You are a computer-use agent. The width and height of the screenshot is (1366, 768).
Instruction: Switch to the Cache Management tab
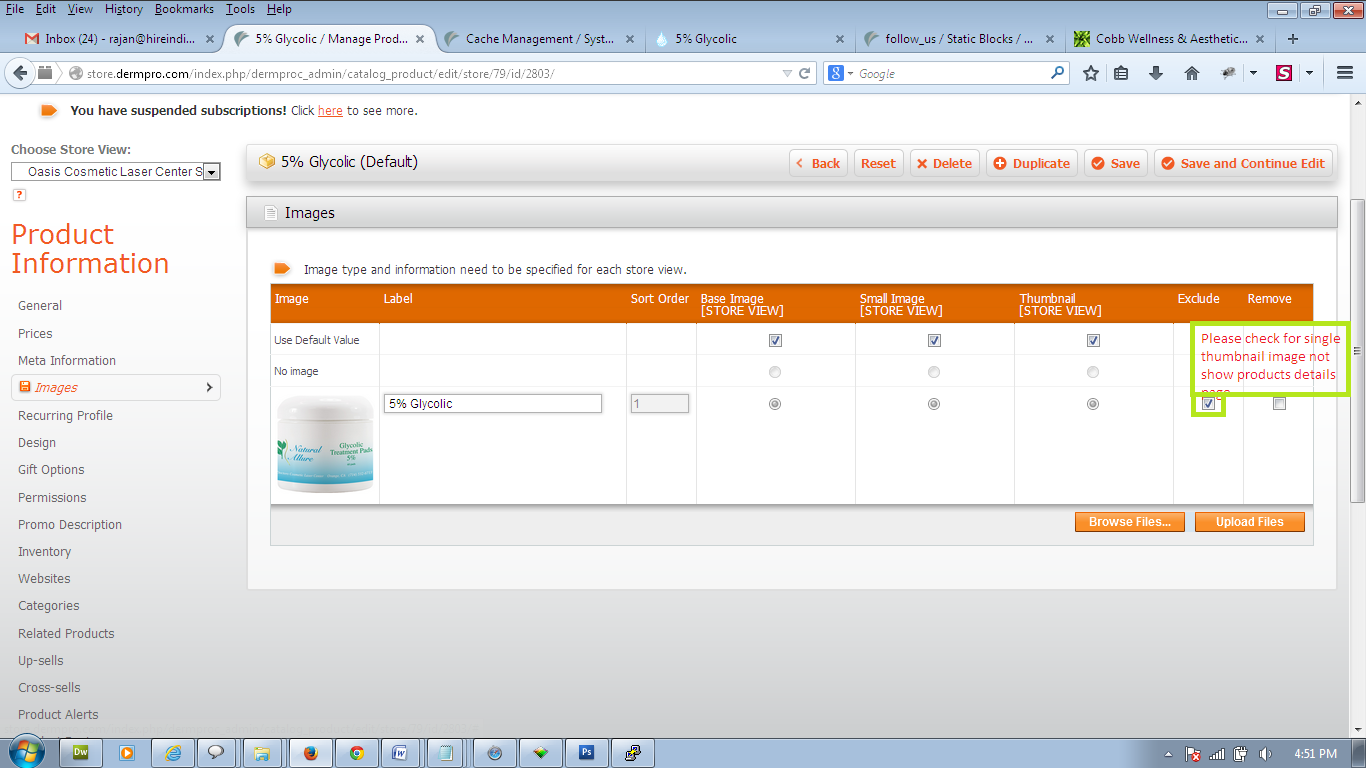click(x=539, y=39)
